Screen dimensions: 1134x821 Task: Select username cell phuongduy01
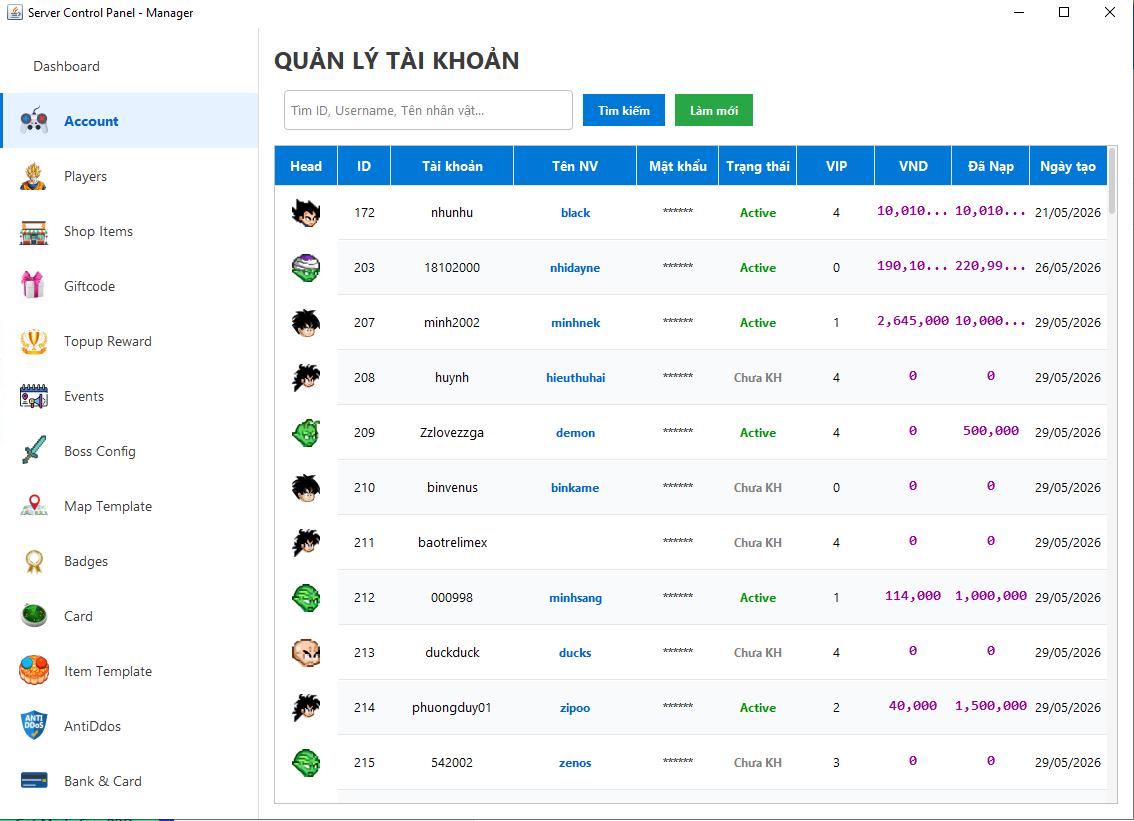pos(452,707)
